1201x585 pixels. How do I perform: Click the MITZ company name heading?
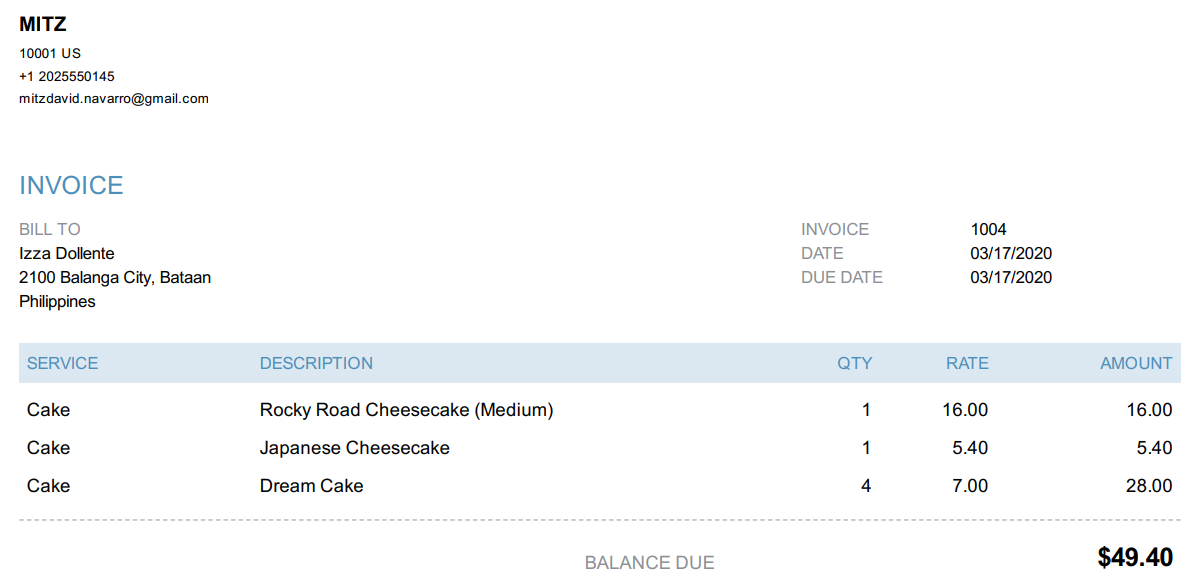(x=43, y=25)
